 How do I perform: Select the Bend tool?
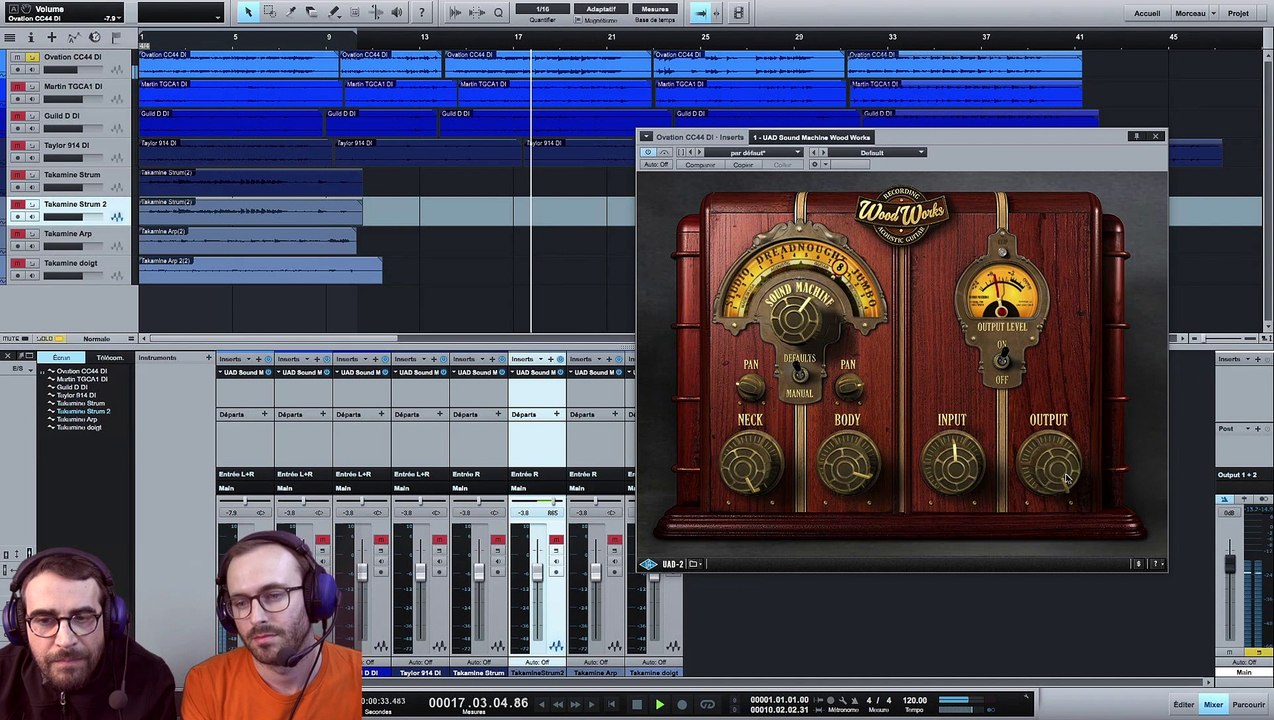point(376,13)
